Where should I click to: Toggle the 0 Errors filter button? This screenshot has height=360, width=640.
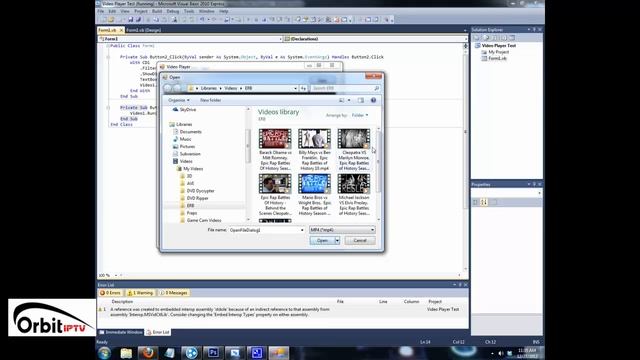(110, 293)
